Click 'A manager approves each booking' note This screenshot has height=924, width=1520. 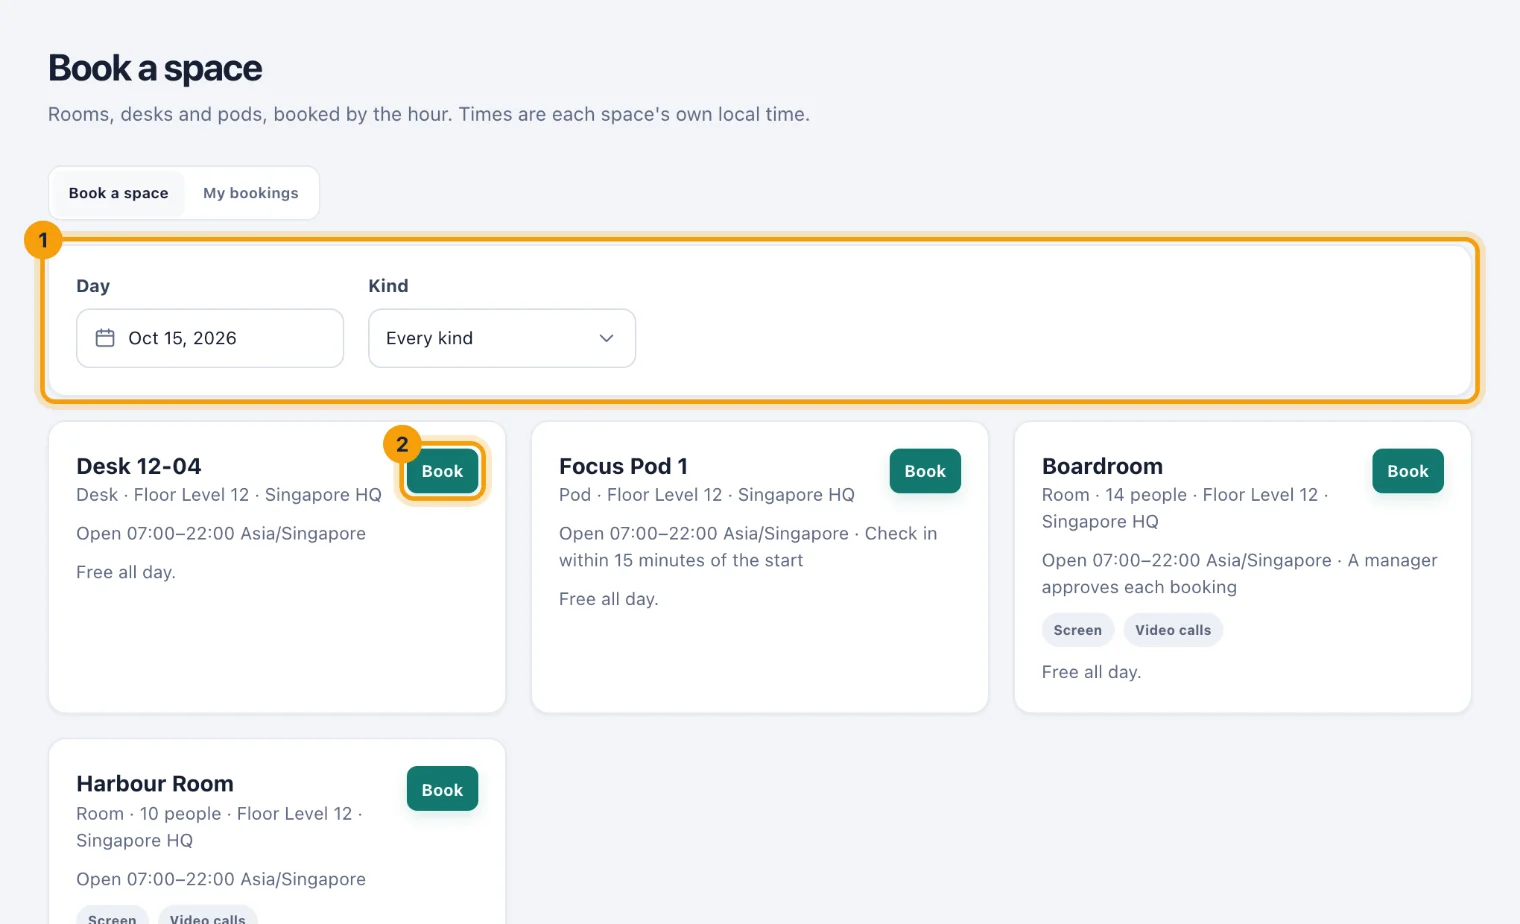tap(1240, 574)
